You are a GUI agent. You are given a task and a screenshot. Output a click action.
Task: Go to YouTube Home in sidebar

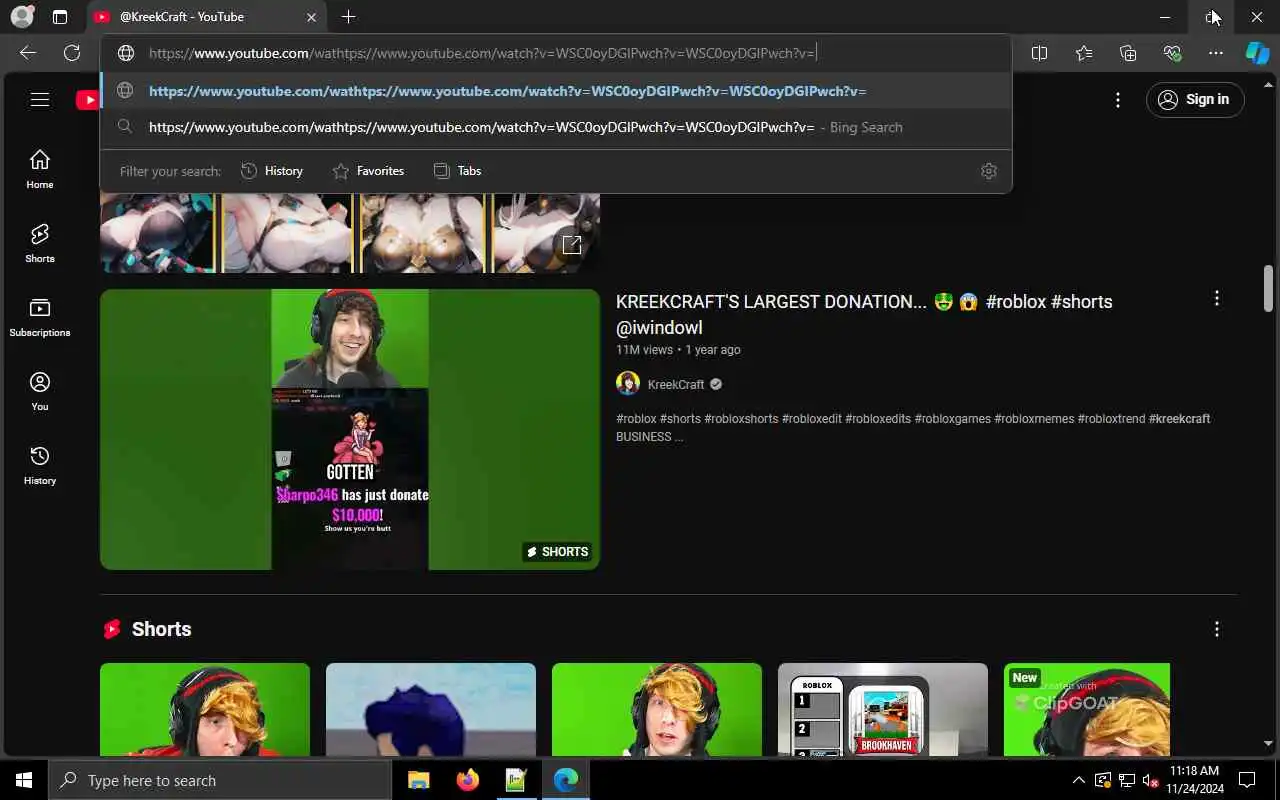pos(40,169)
